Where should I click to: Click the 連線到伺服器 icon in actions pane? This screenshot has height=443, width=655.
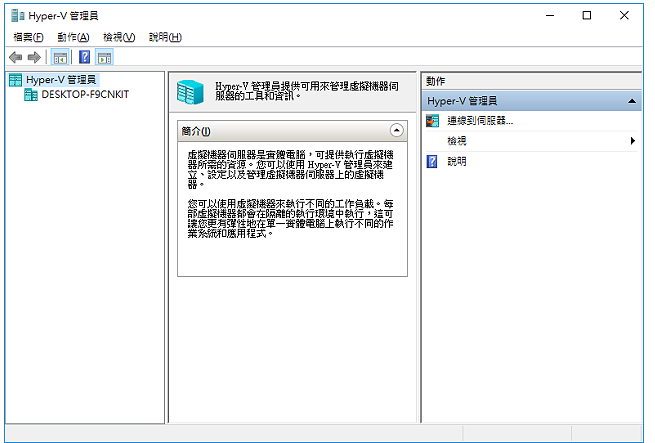point(432,121)
